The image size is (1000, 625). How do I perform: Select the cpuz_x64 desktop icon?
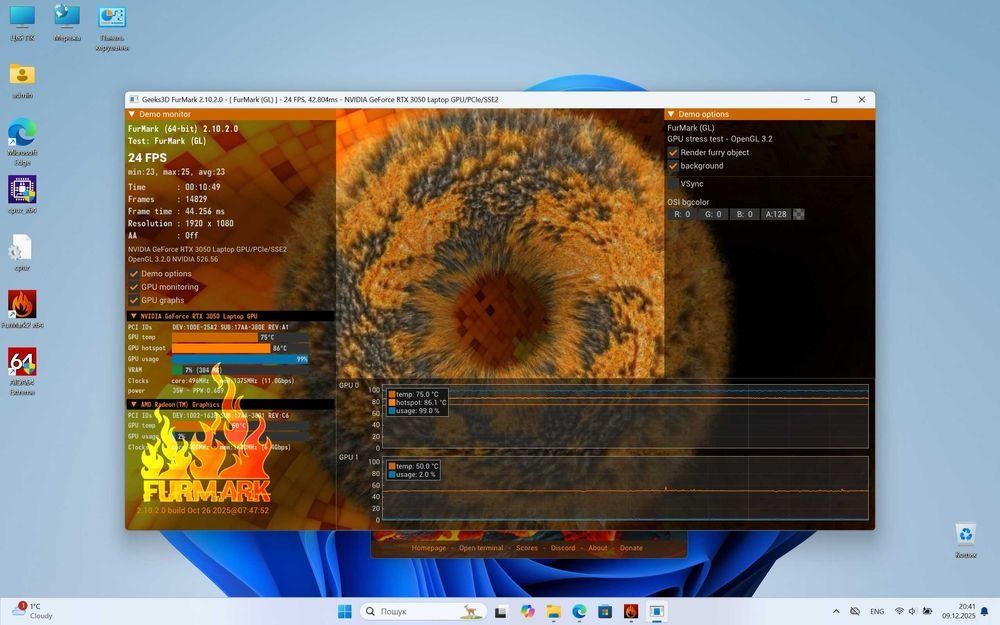click(22, 195)
